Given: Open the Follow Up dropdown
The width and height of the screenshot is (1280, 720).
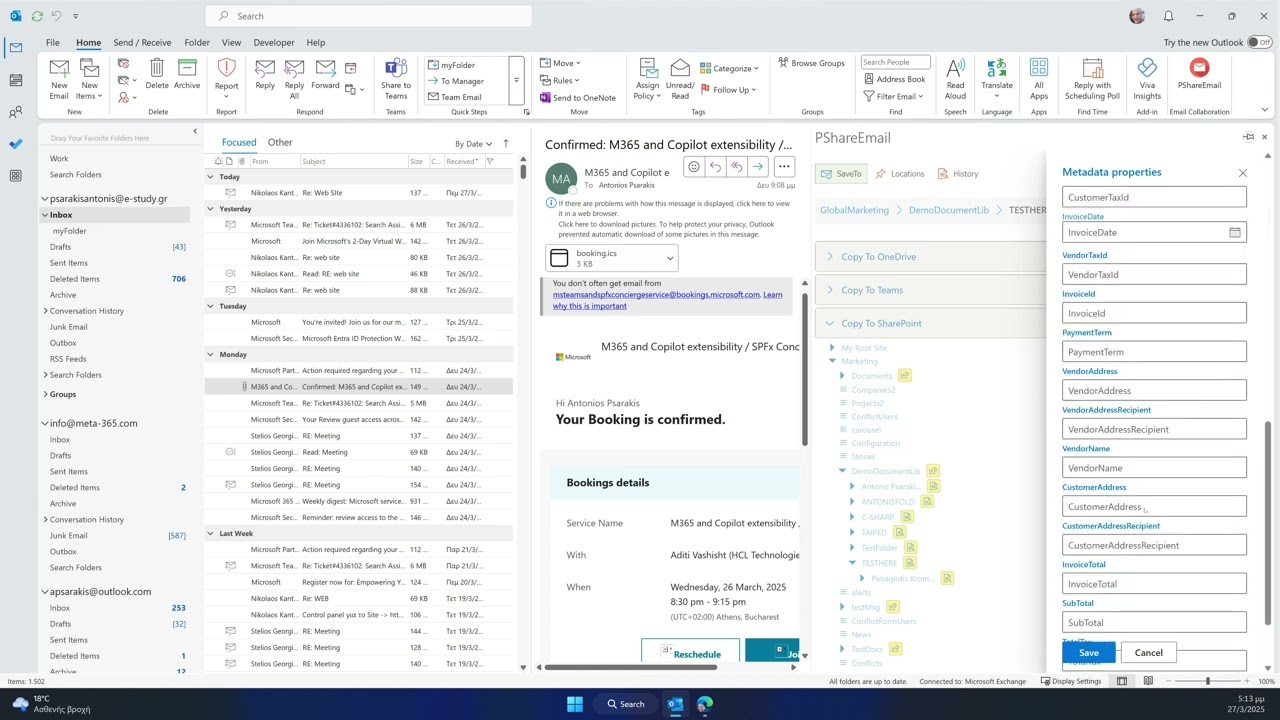Looking at the screenshot, I should [x=728, y=90].
